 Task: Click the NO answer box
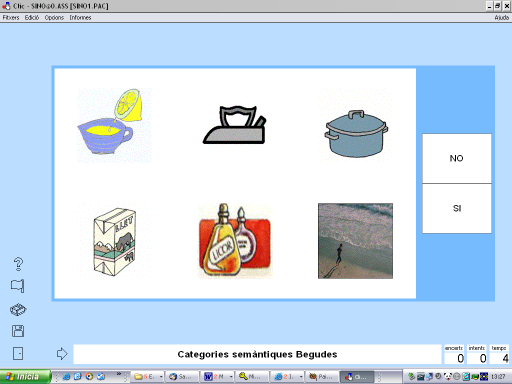click(x=457, y=158)
